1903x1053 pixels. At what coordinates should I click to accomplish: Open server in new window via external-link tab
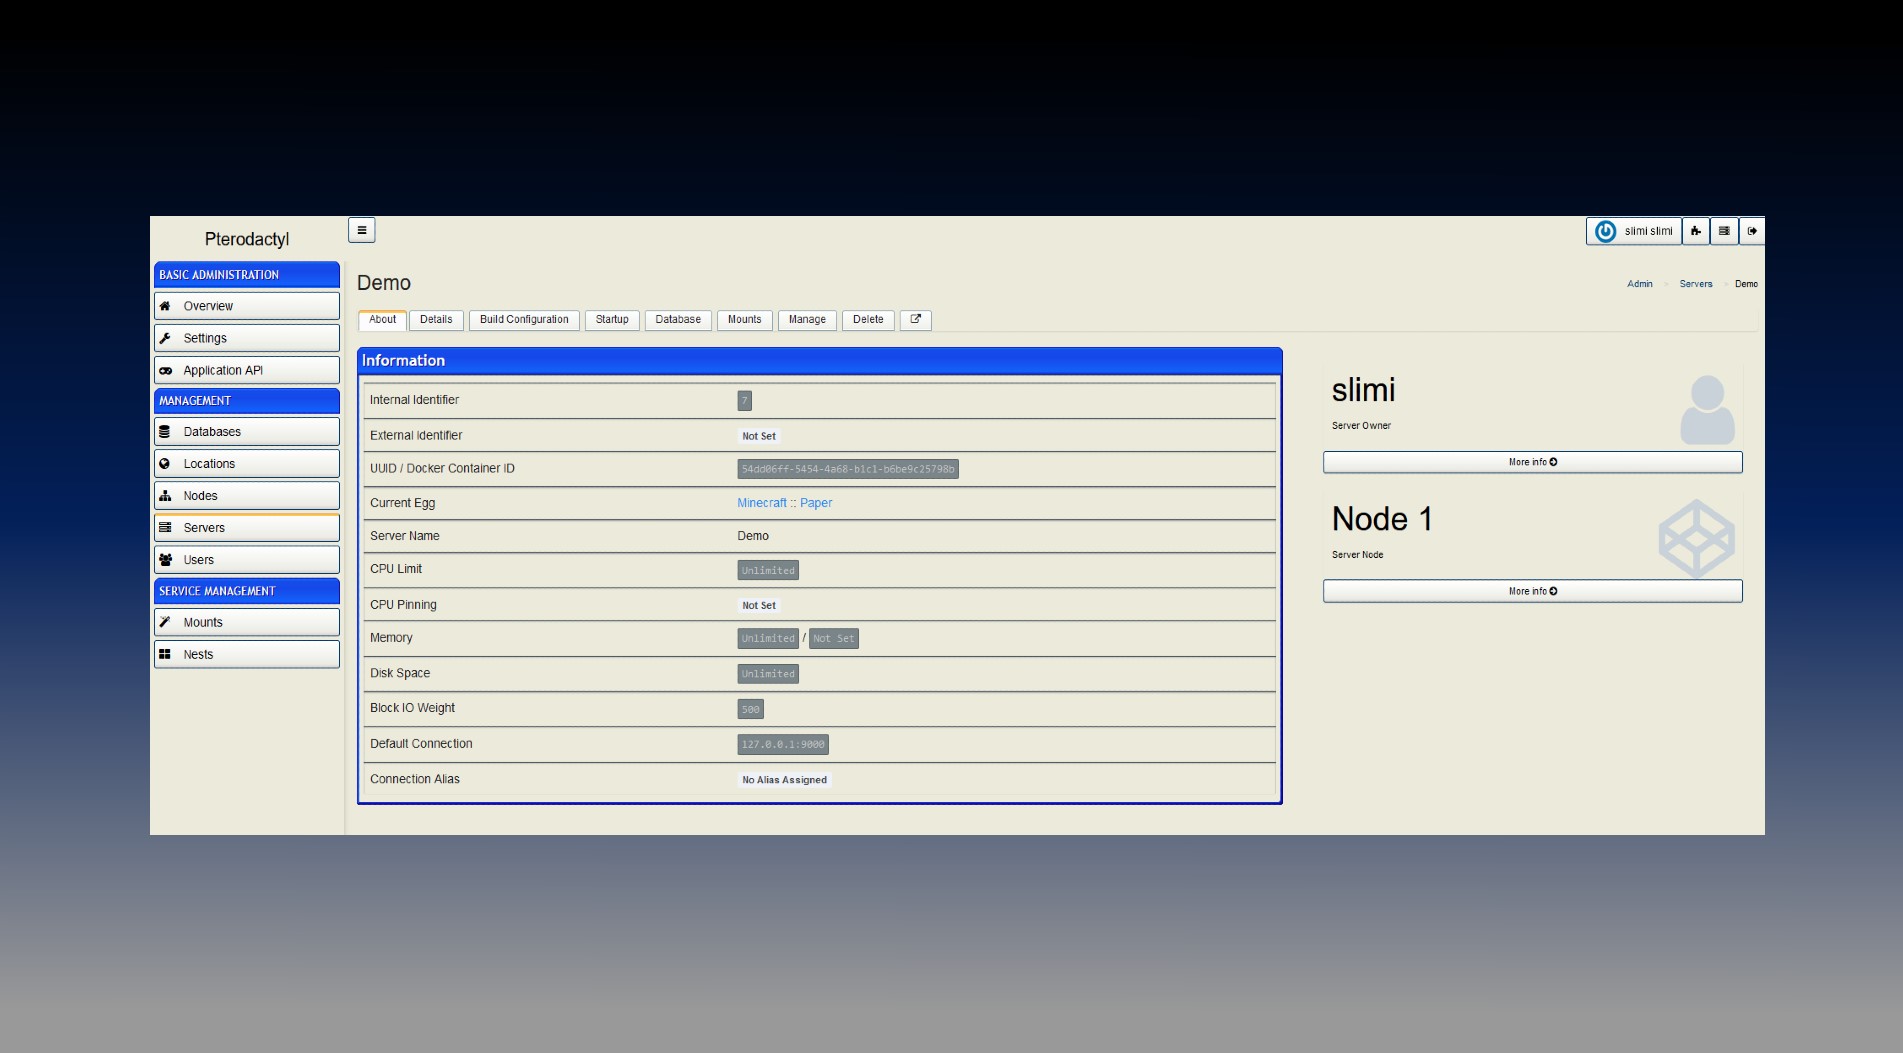tap(915, 320)
